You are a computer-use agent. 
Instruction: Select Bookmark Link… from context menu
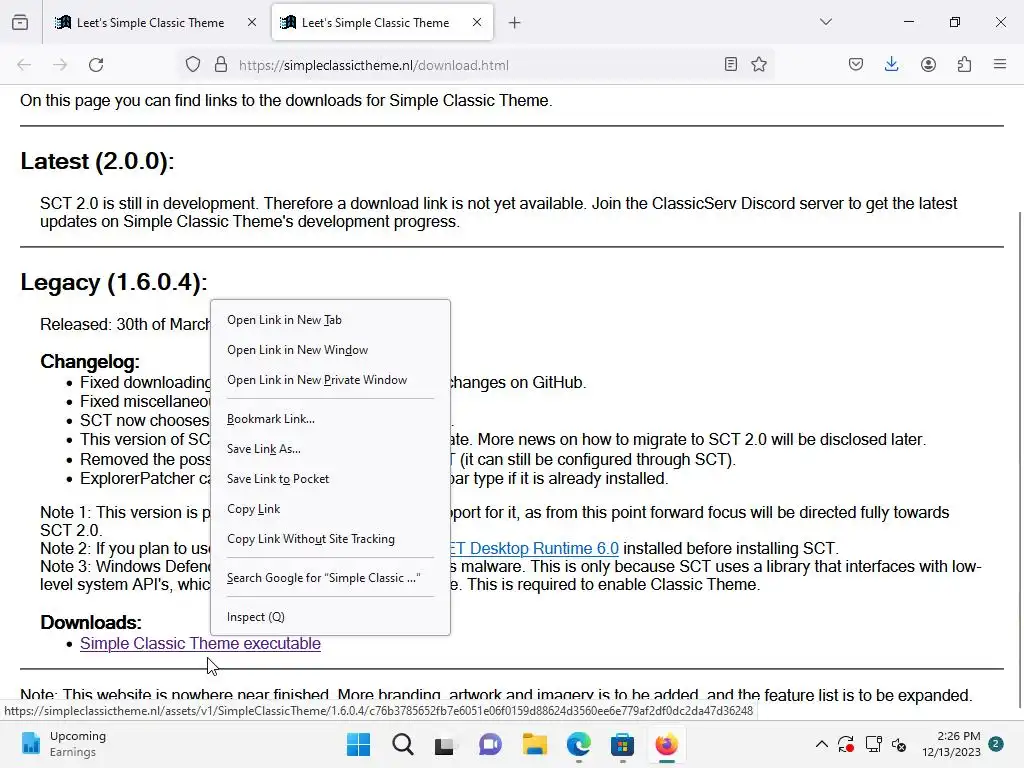[x=330, y=419]
